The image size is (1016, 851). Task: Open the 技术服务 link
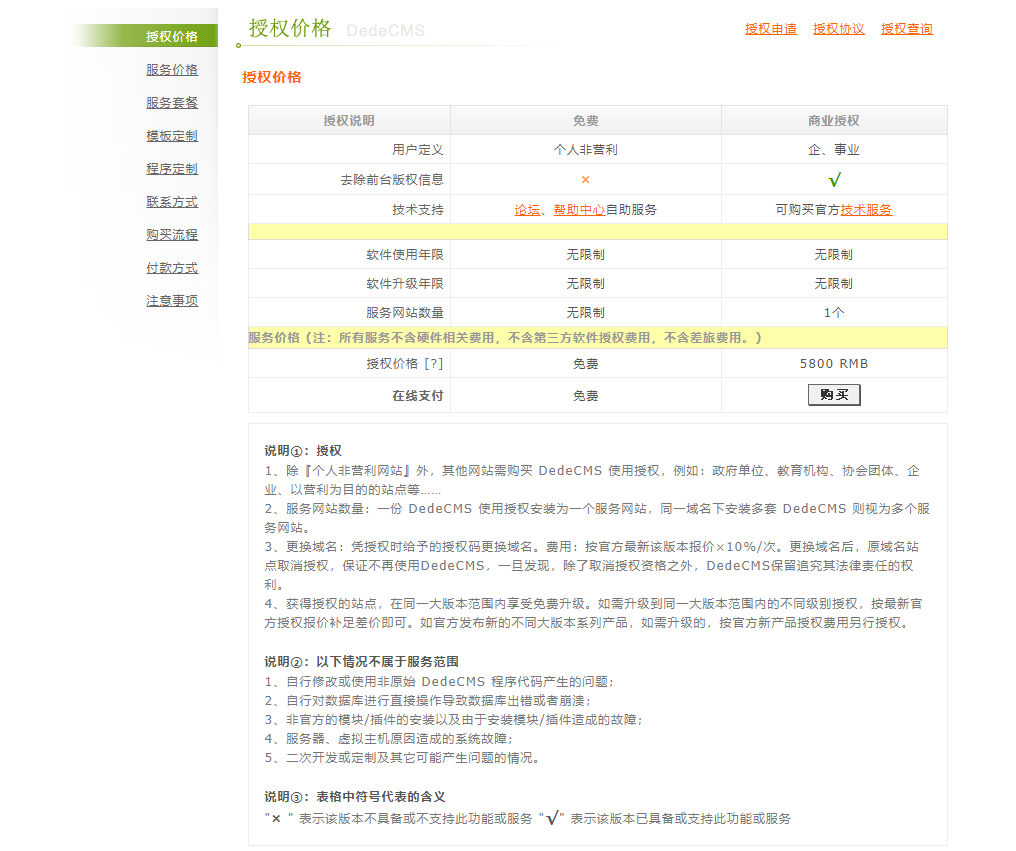pos(866,209)
